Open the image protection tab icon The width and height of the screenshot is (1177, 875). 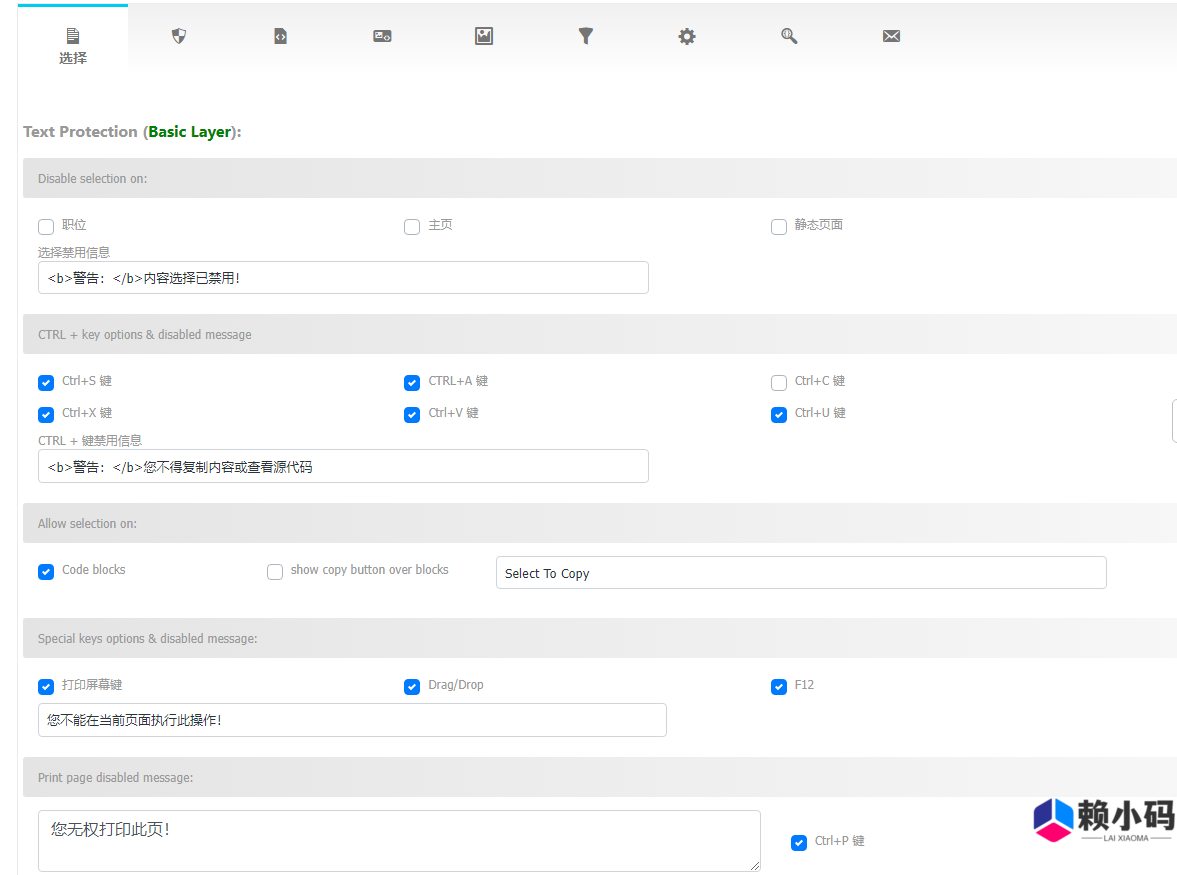[x=484, y=36]
